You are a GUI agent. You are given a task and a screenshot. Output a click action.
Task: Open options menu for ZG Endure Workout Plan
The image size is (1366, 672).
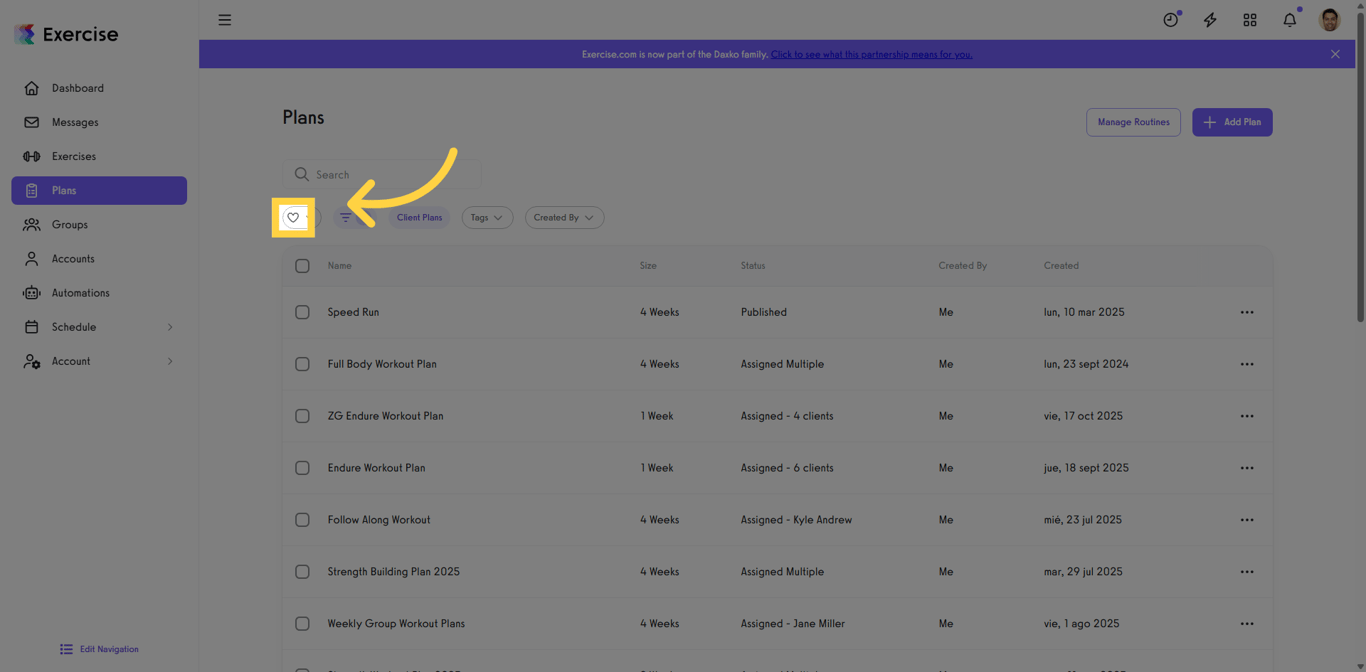[x=1247, y=416]
